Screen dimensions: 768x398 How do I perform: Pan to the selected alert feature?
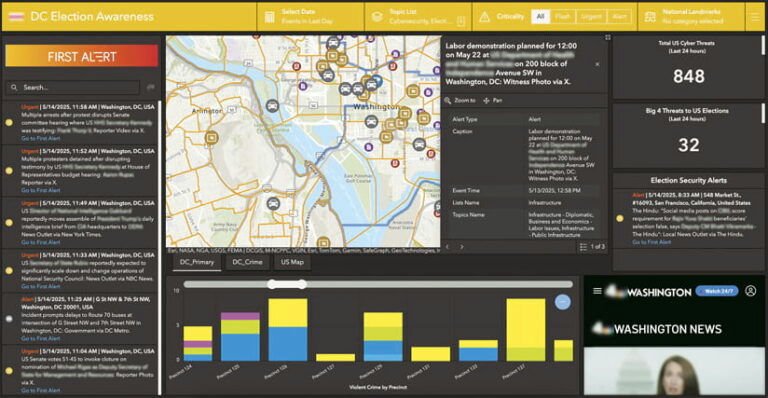(x=493, y=100)
